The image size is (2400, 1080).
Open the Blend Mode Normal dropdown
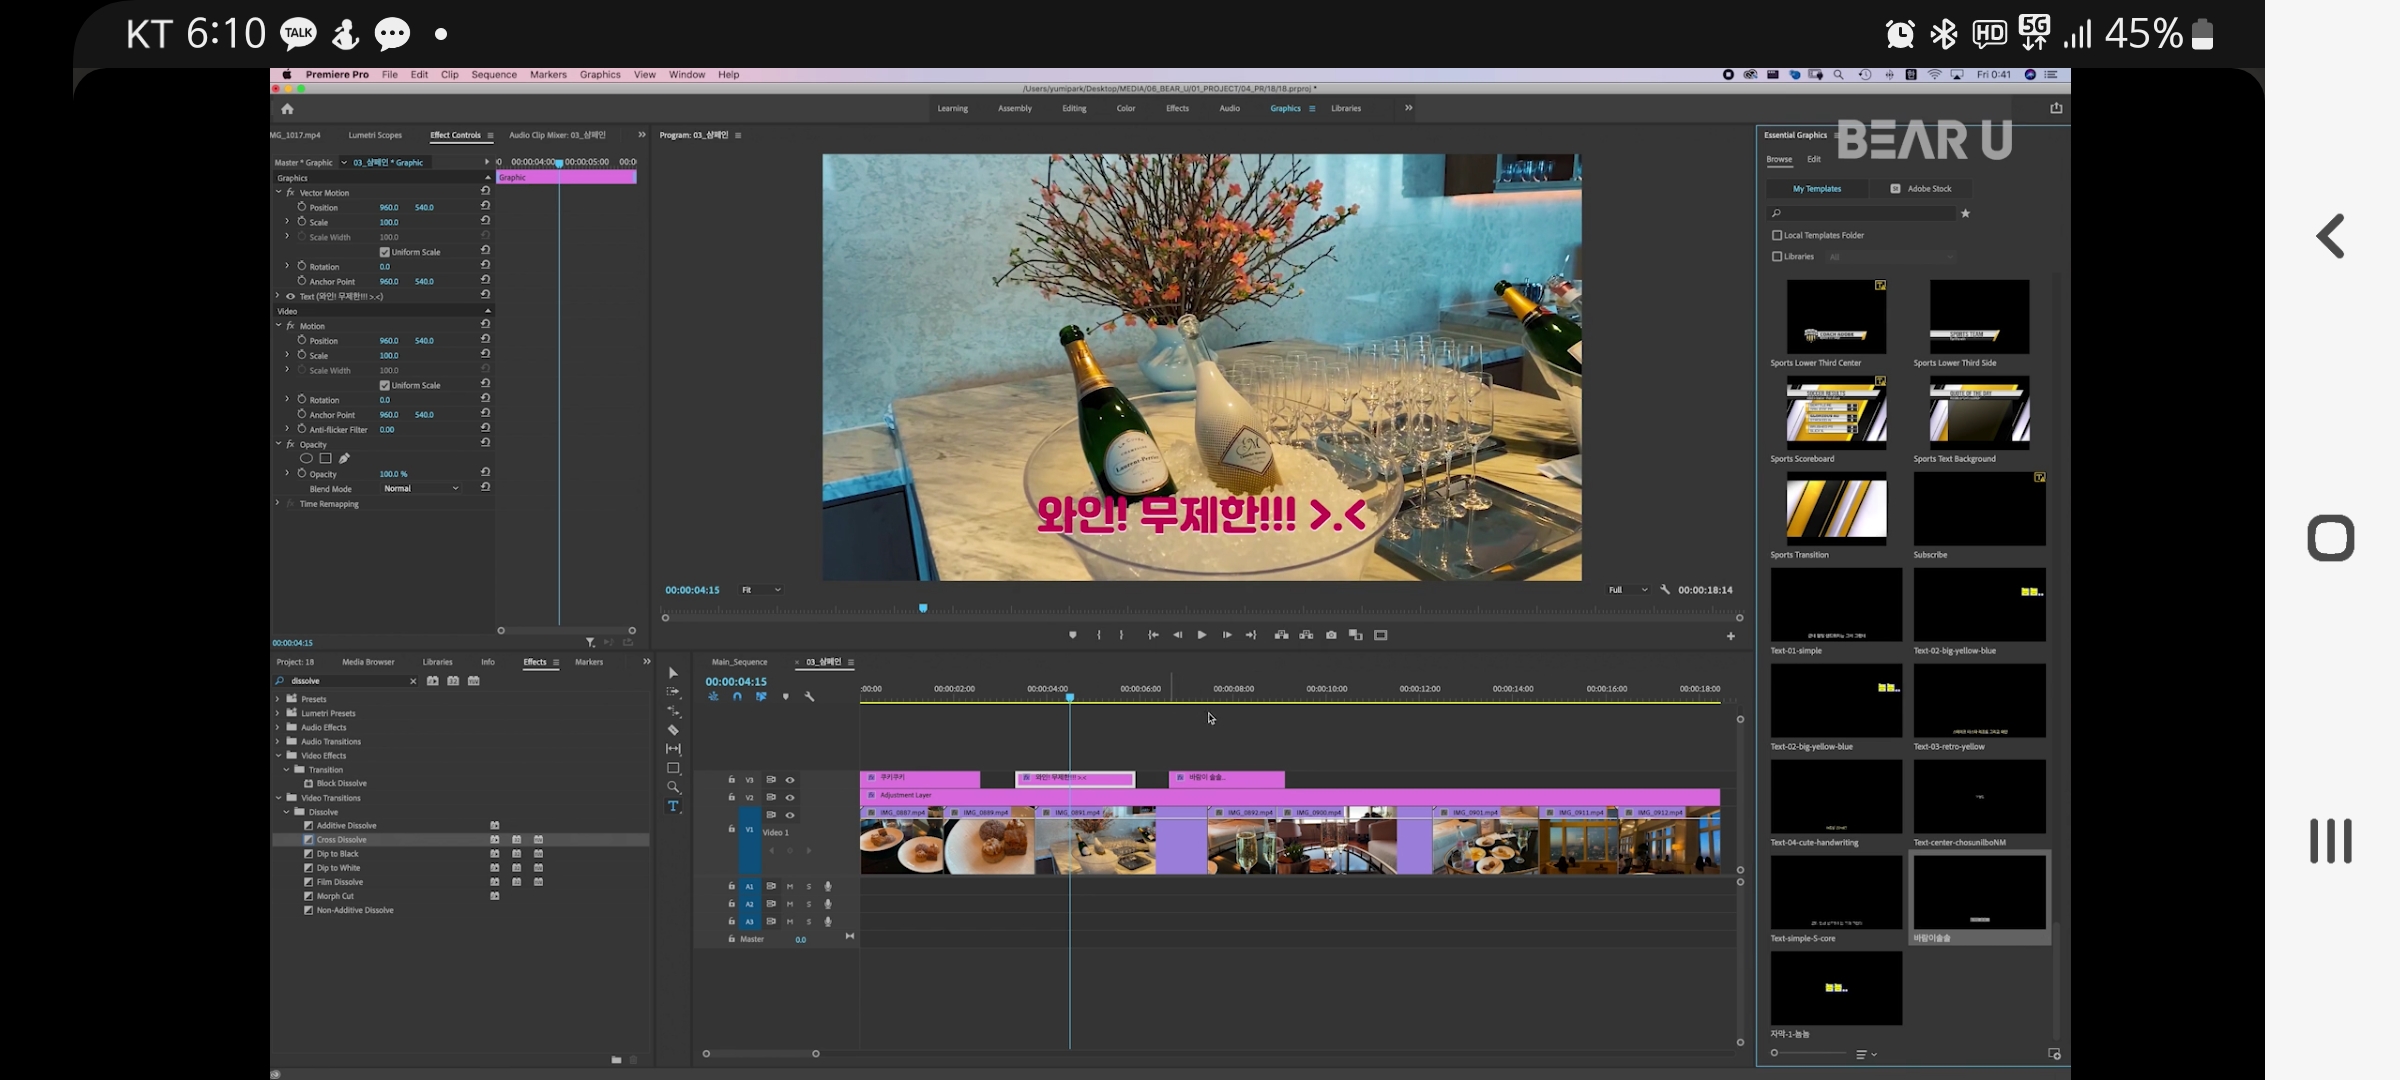point(421,489)
